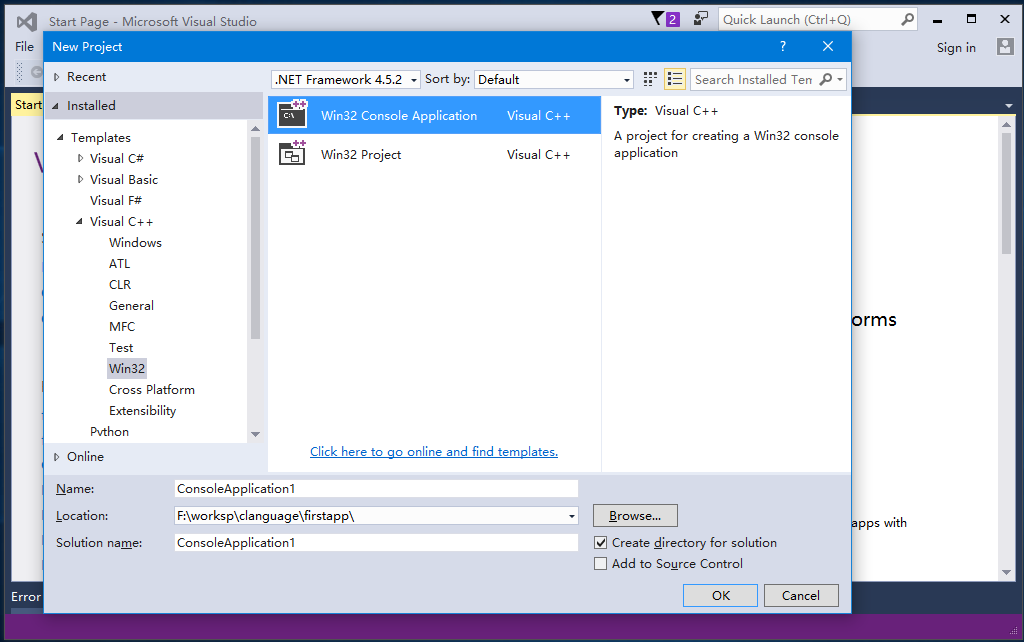Switch to small icons view
1024x642 pixels.
click(x=650, y=79)
